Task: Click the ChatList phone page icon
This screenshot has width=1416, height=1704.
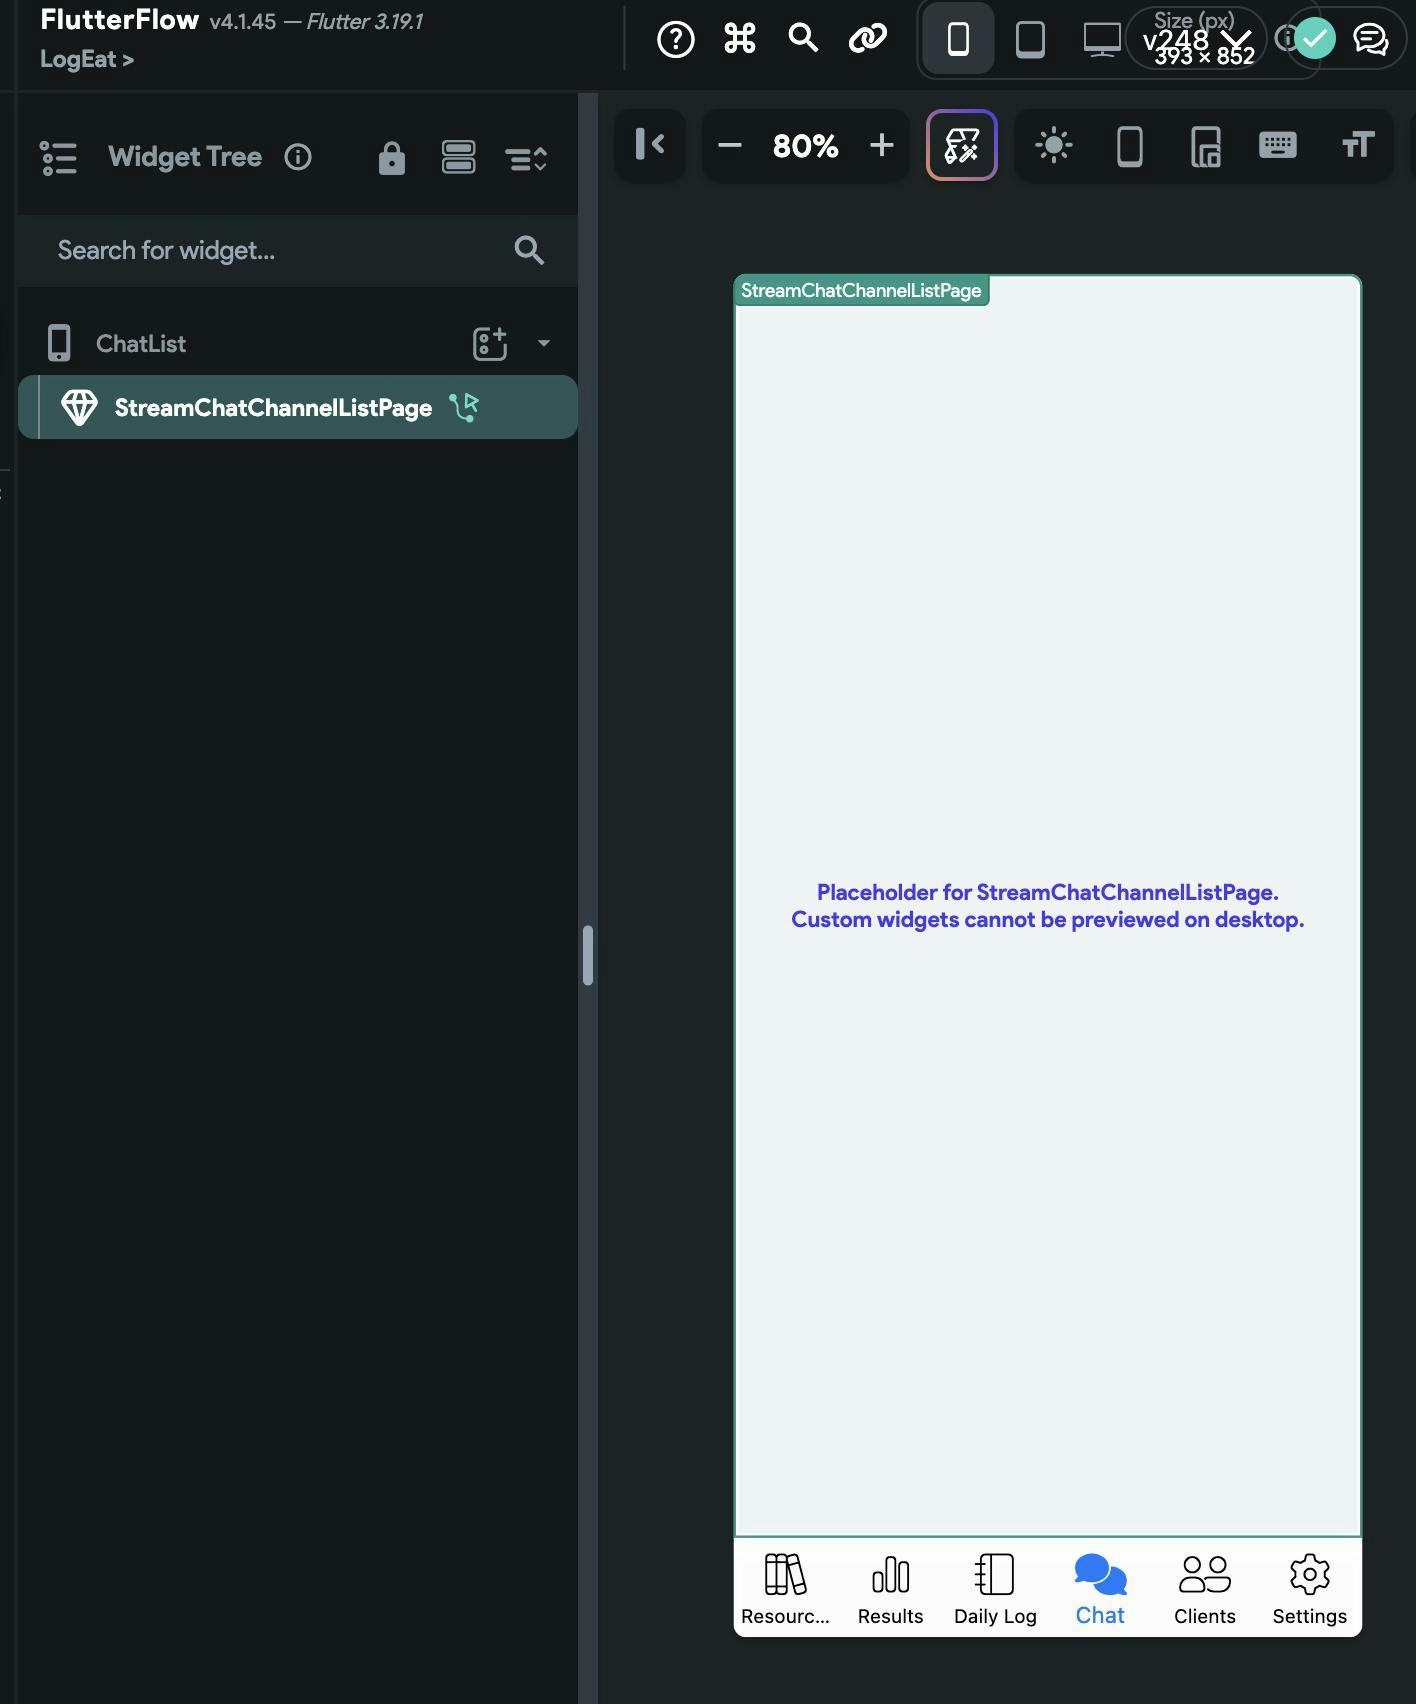Action: (x=59, y=343)
